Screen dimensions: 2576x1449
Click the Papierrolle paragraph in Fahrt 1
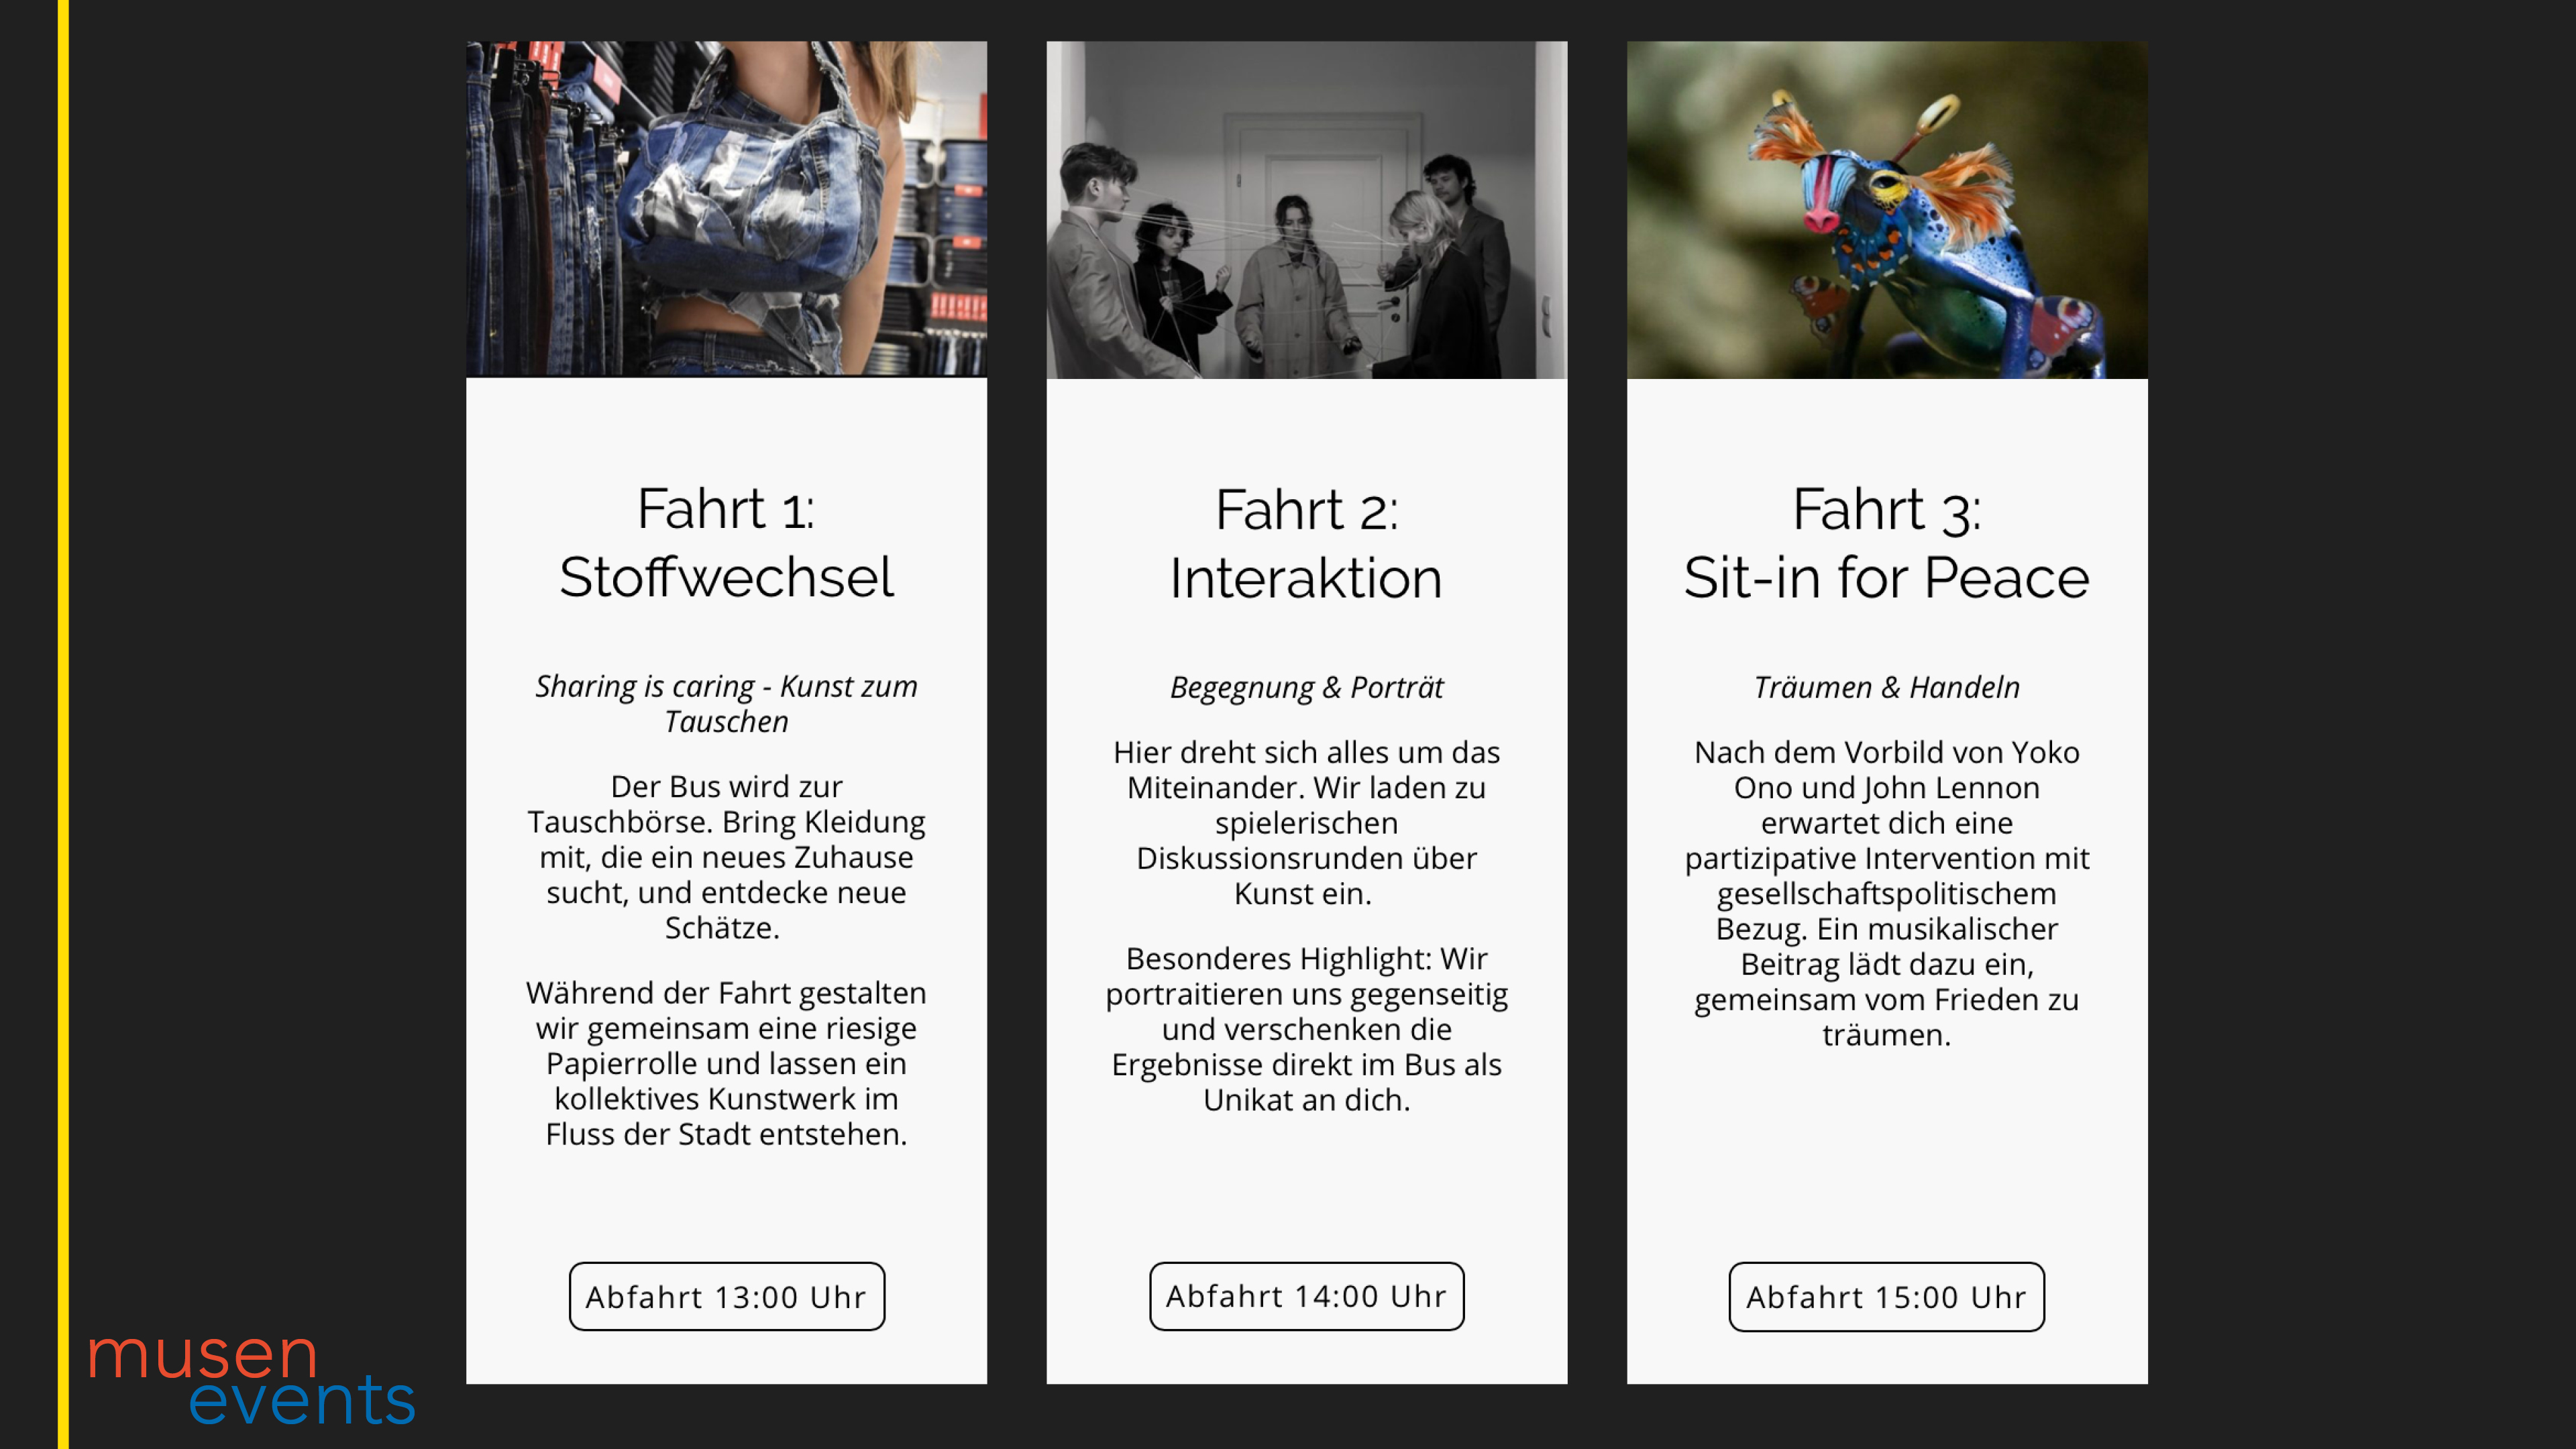pos(726,1063)
